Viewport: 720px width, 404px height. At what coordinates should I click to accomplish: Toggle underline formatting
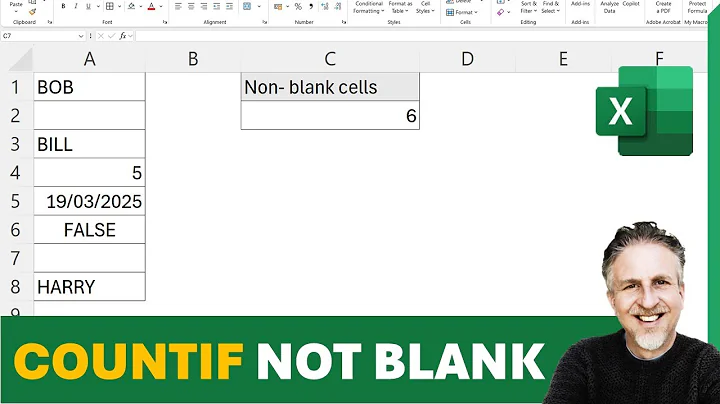[88, 6]
